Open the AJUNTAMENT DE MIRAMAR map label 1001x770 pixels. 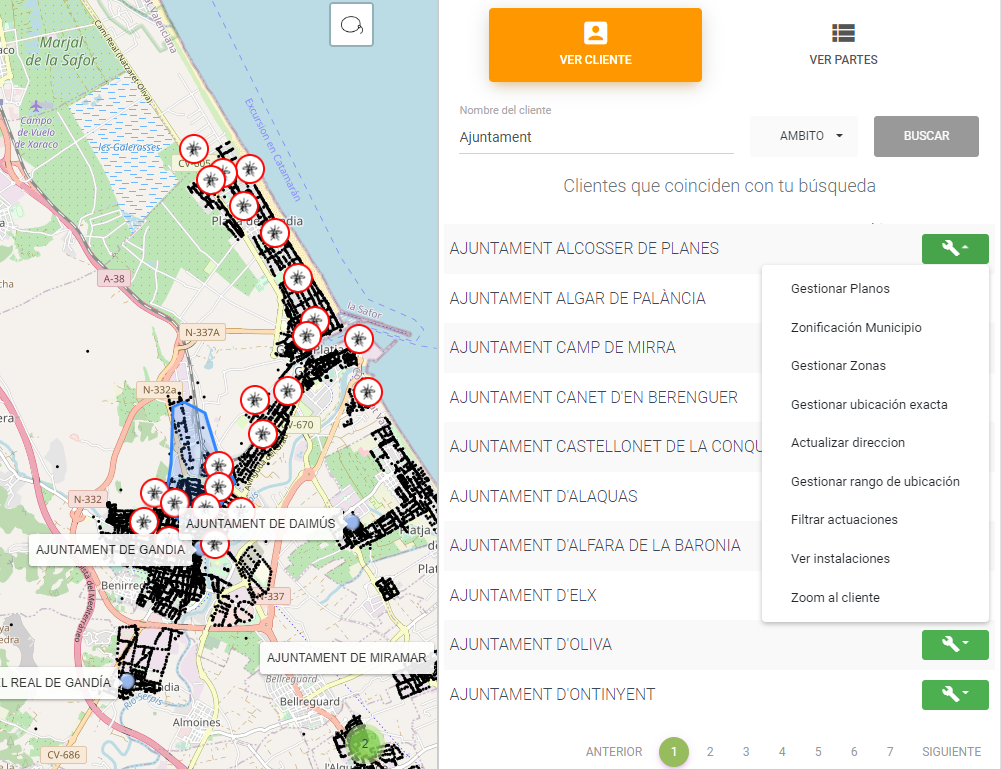[x=347, y=658]
